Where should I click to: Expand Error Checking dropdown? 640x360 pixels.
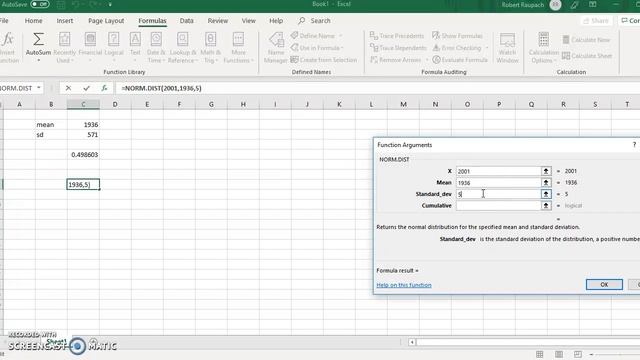tap(487, 48)
